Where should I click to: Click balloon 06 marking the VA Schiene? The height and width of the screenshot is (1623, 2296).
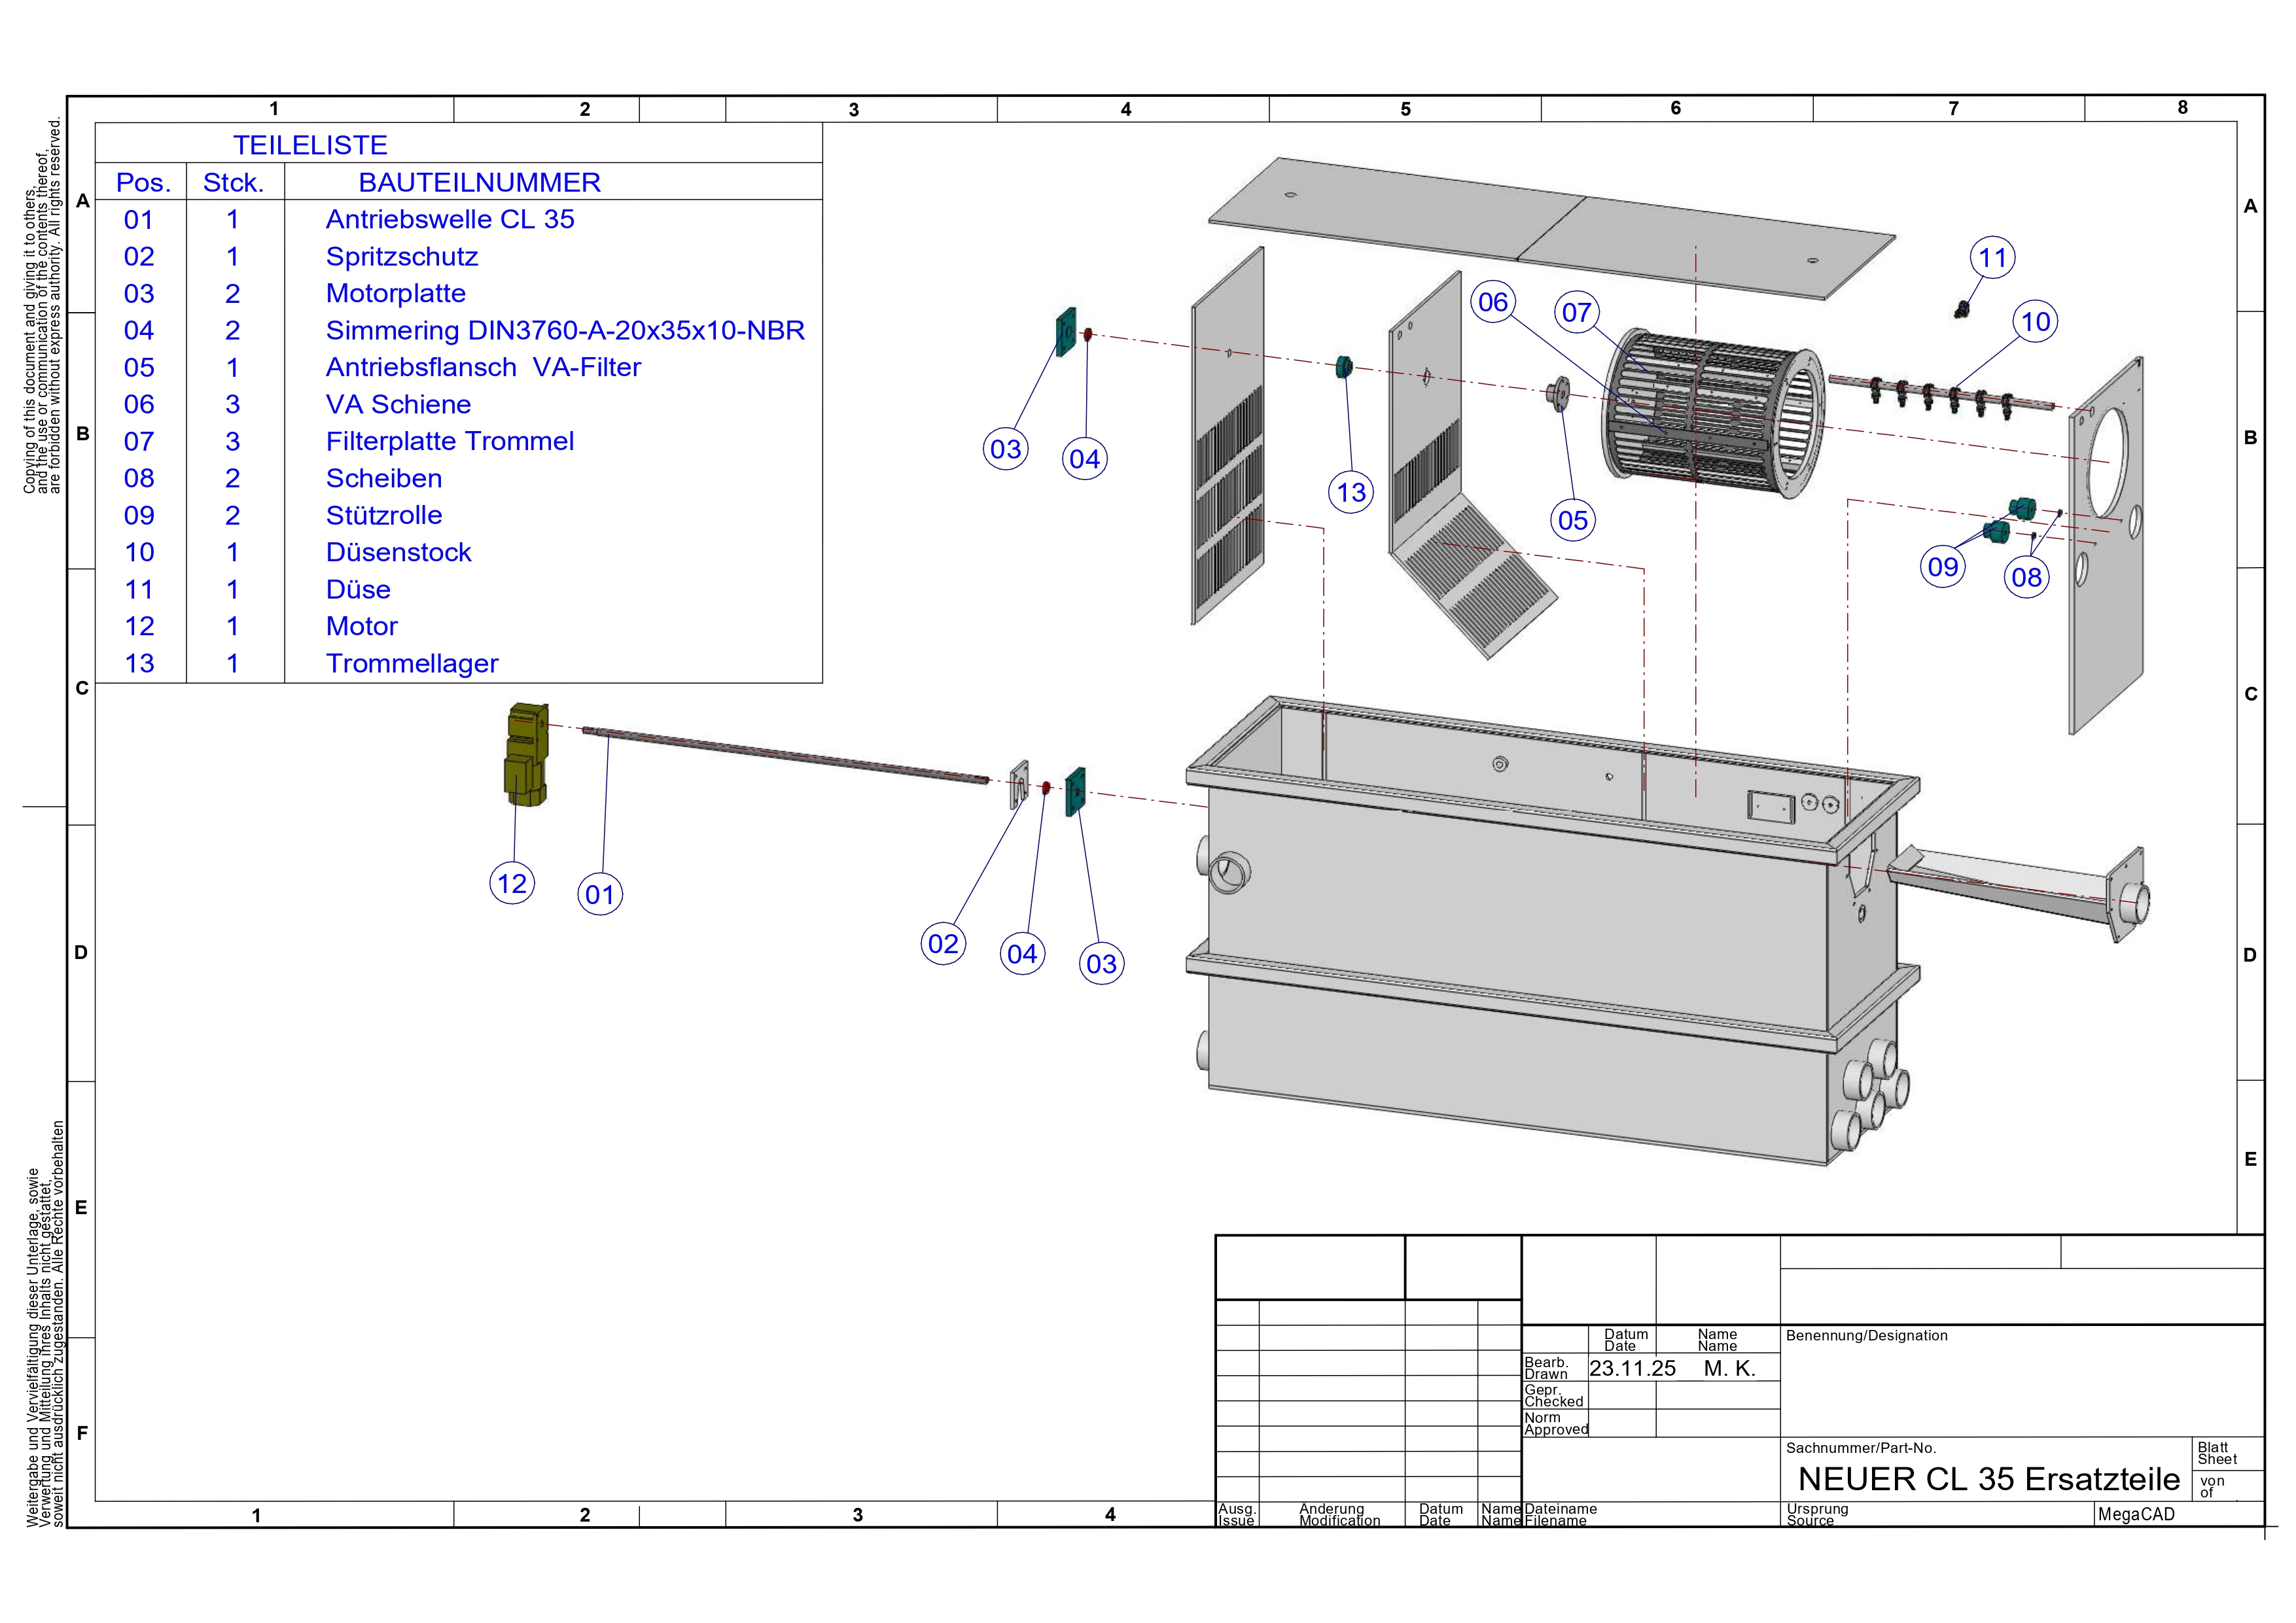tap(1494, 302)
